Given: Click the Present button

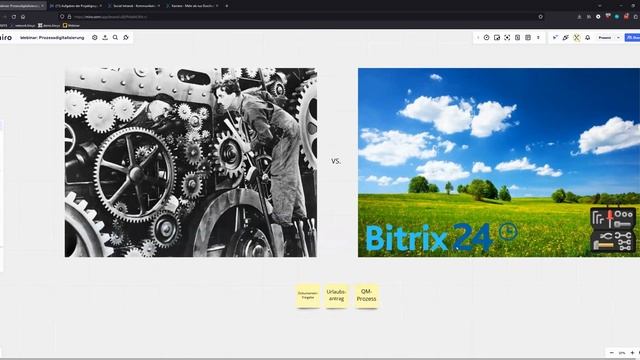Looking at the screenshot, I should pos(605,38).
